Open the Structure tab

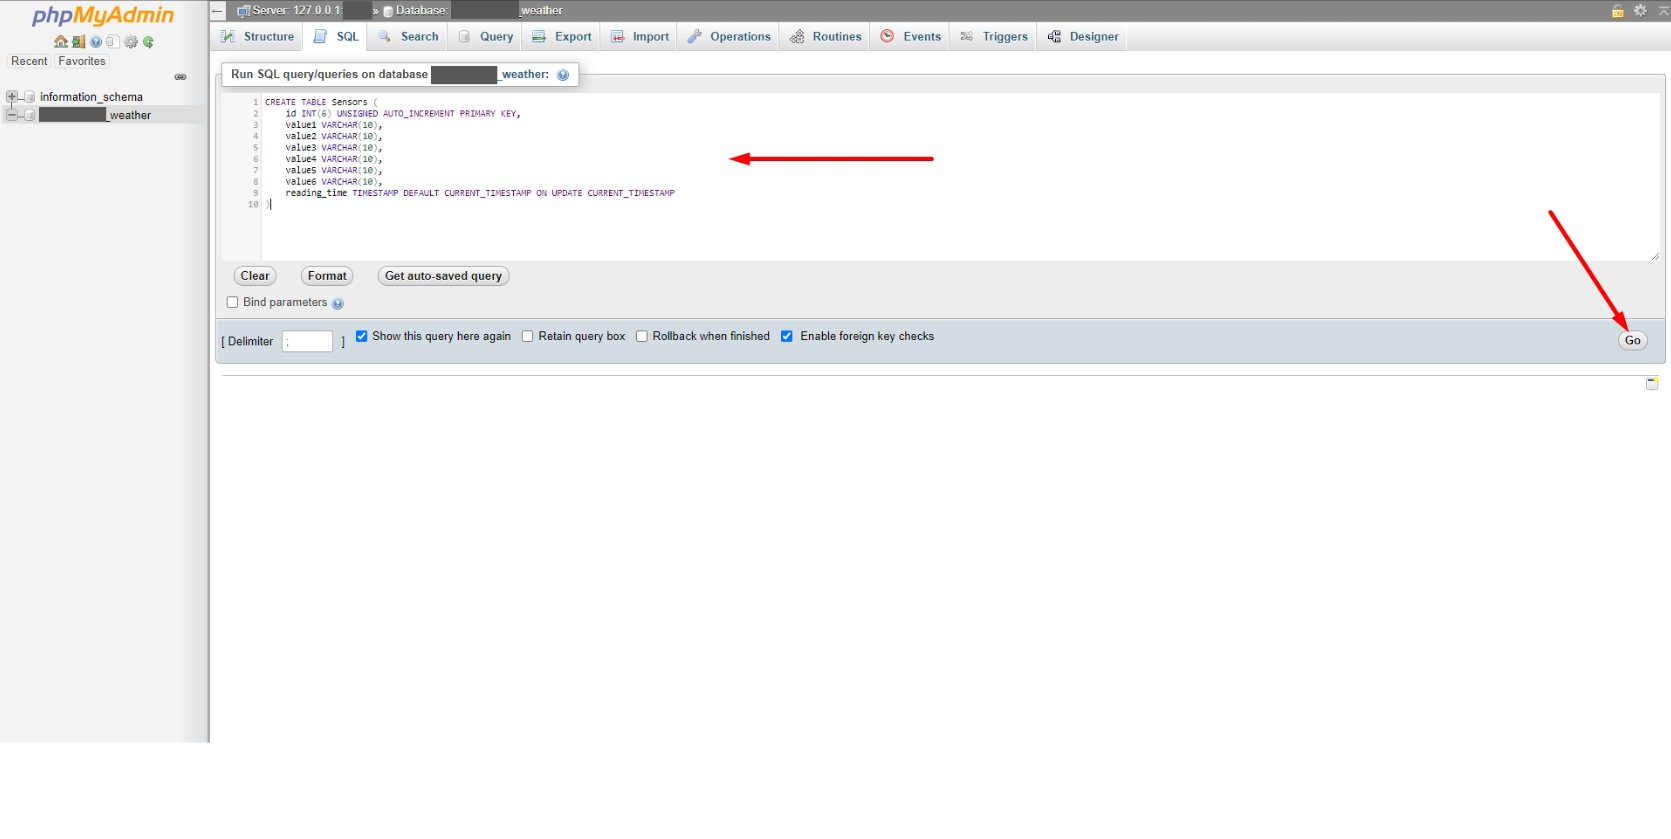(x=258, y=37)
